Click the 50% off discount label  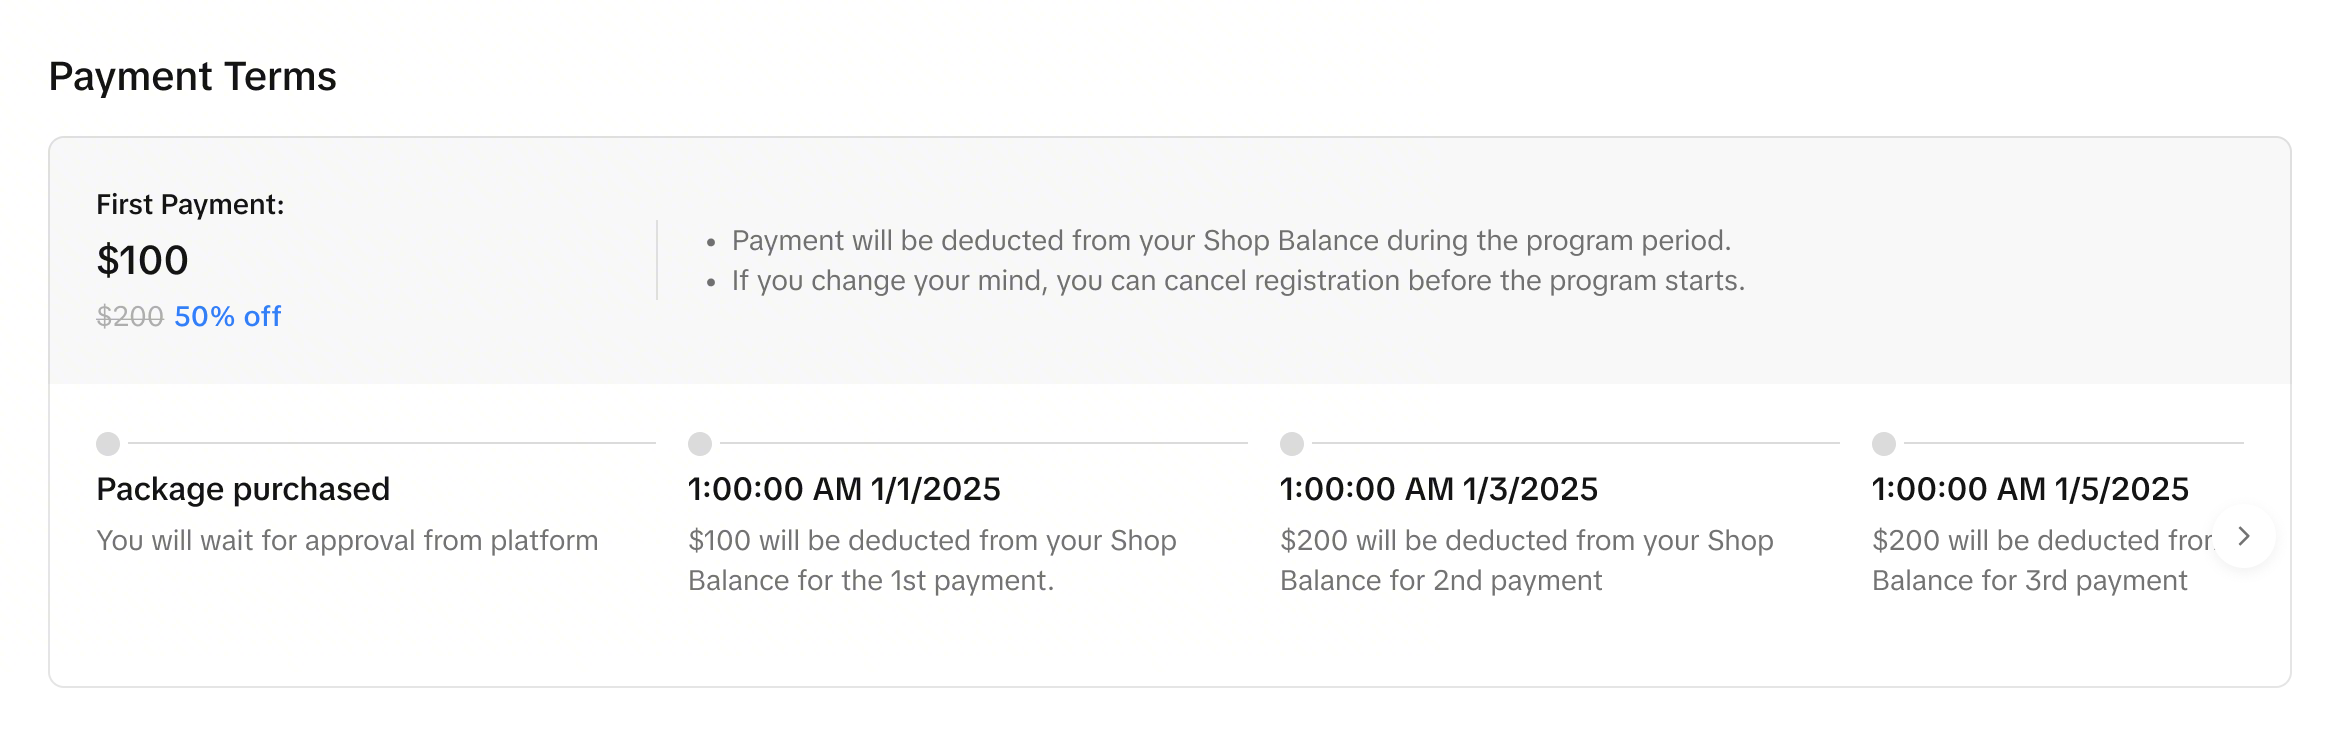click(x=228, y=317)
